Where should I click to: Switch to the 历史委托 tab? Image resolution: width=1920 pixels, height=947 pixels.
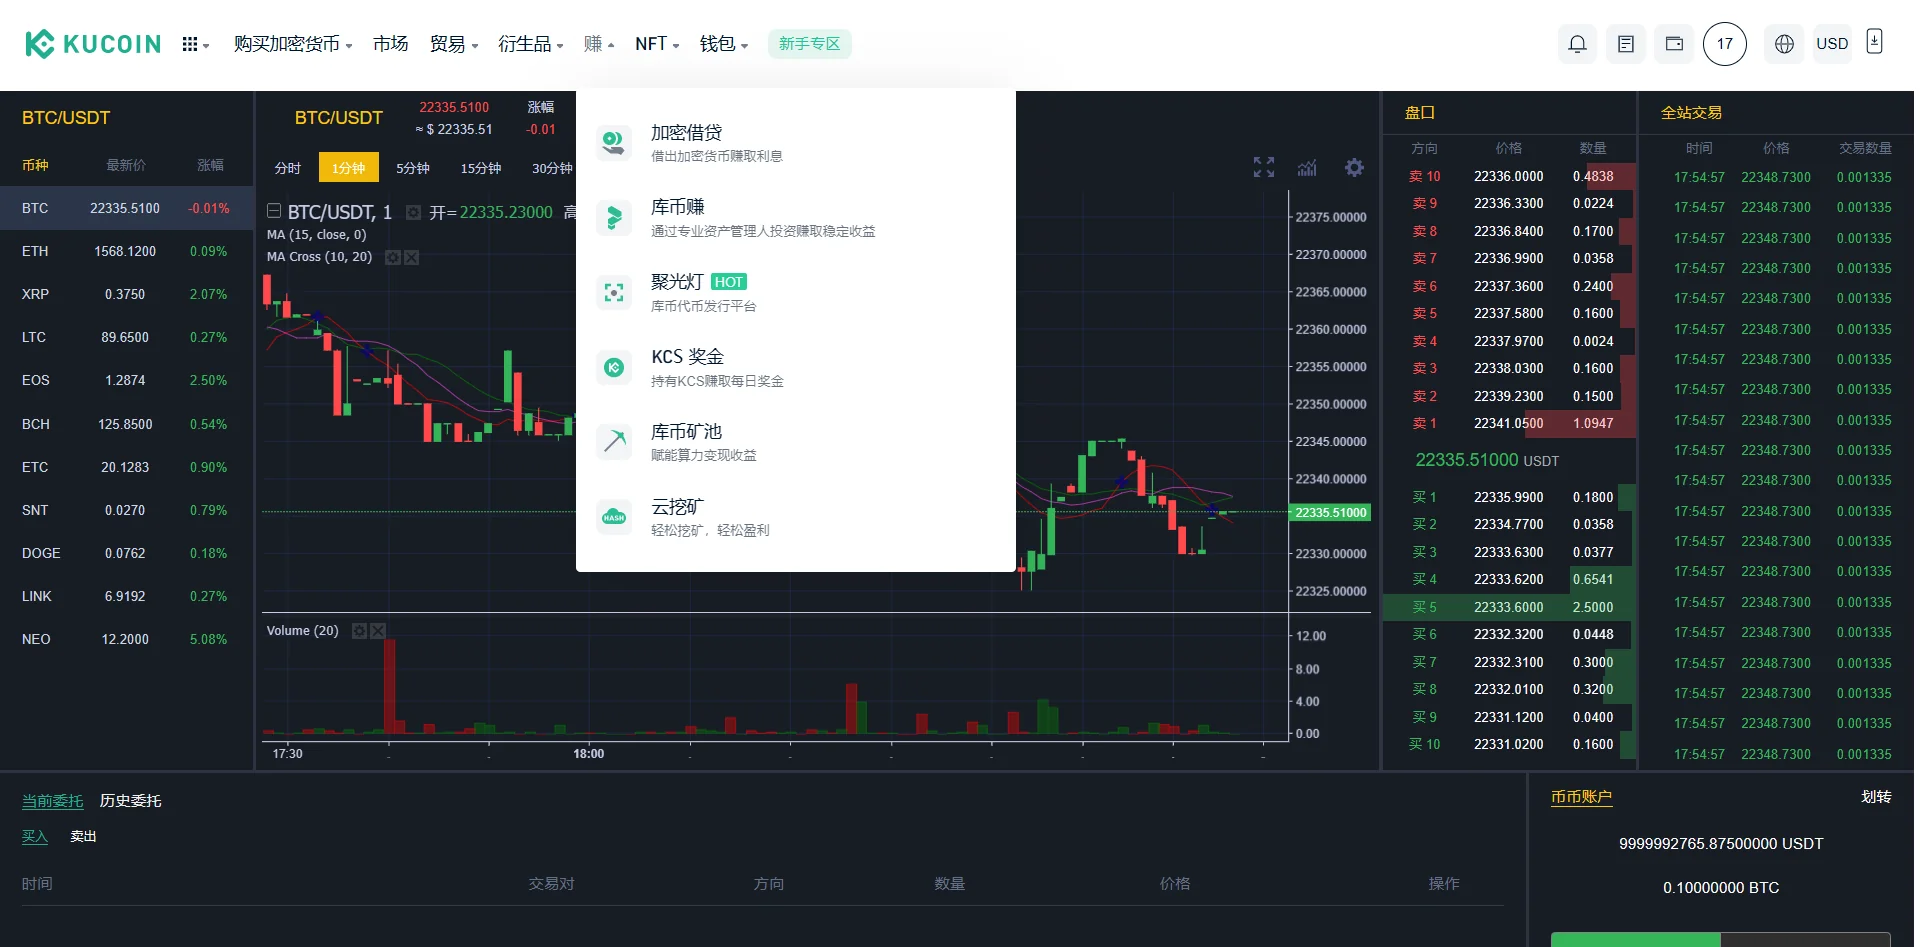click(130, 801)
